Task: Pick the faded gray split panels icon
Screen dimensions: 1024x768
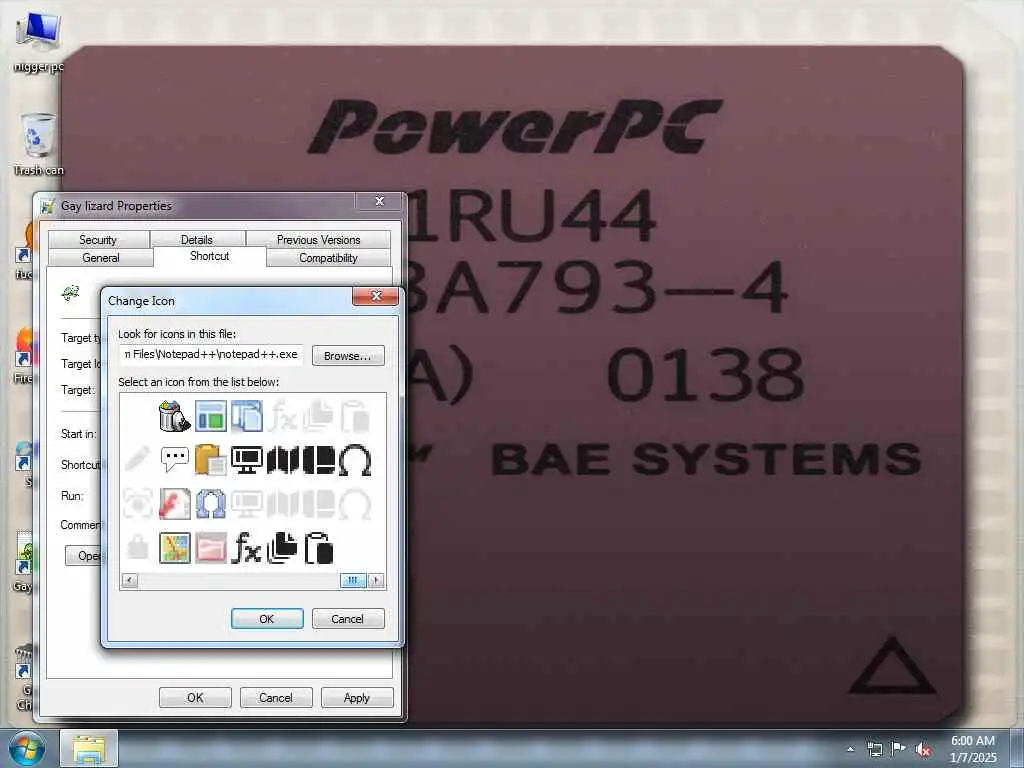Action: [318, 504]
